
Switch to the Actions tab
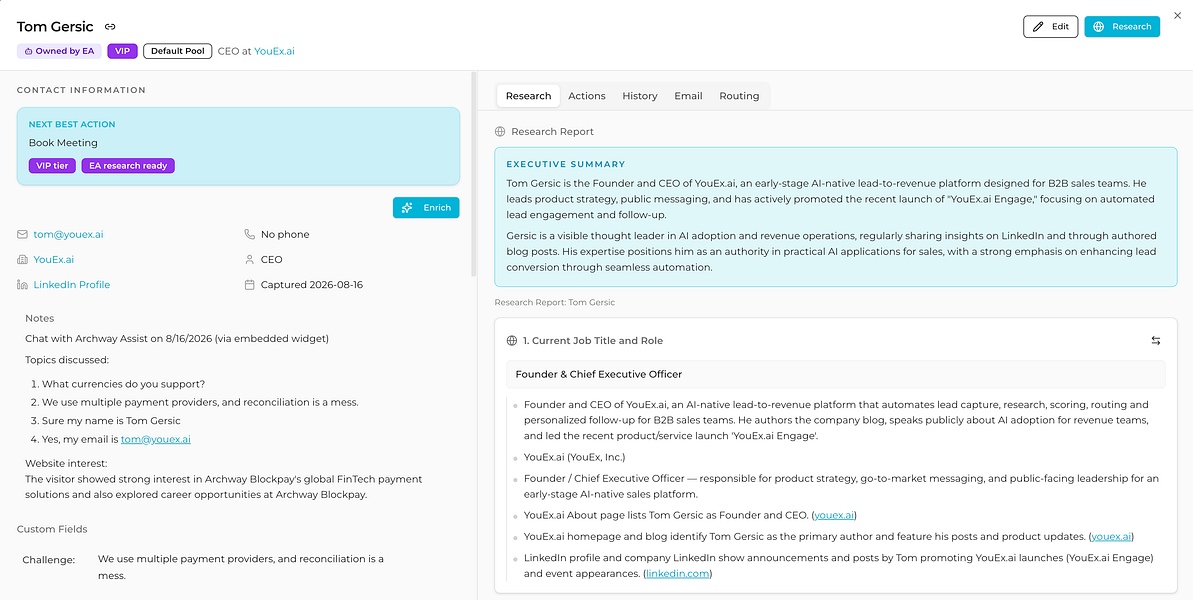[x=587, y=96]
